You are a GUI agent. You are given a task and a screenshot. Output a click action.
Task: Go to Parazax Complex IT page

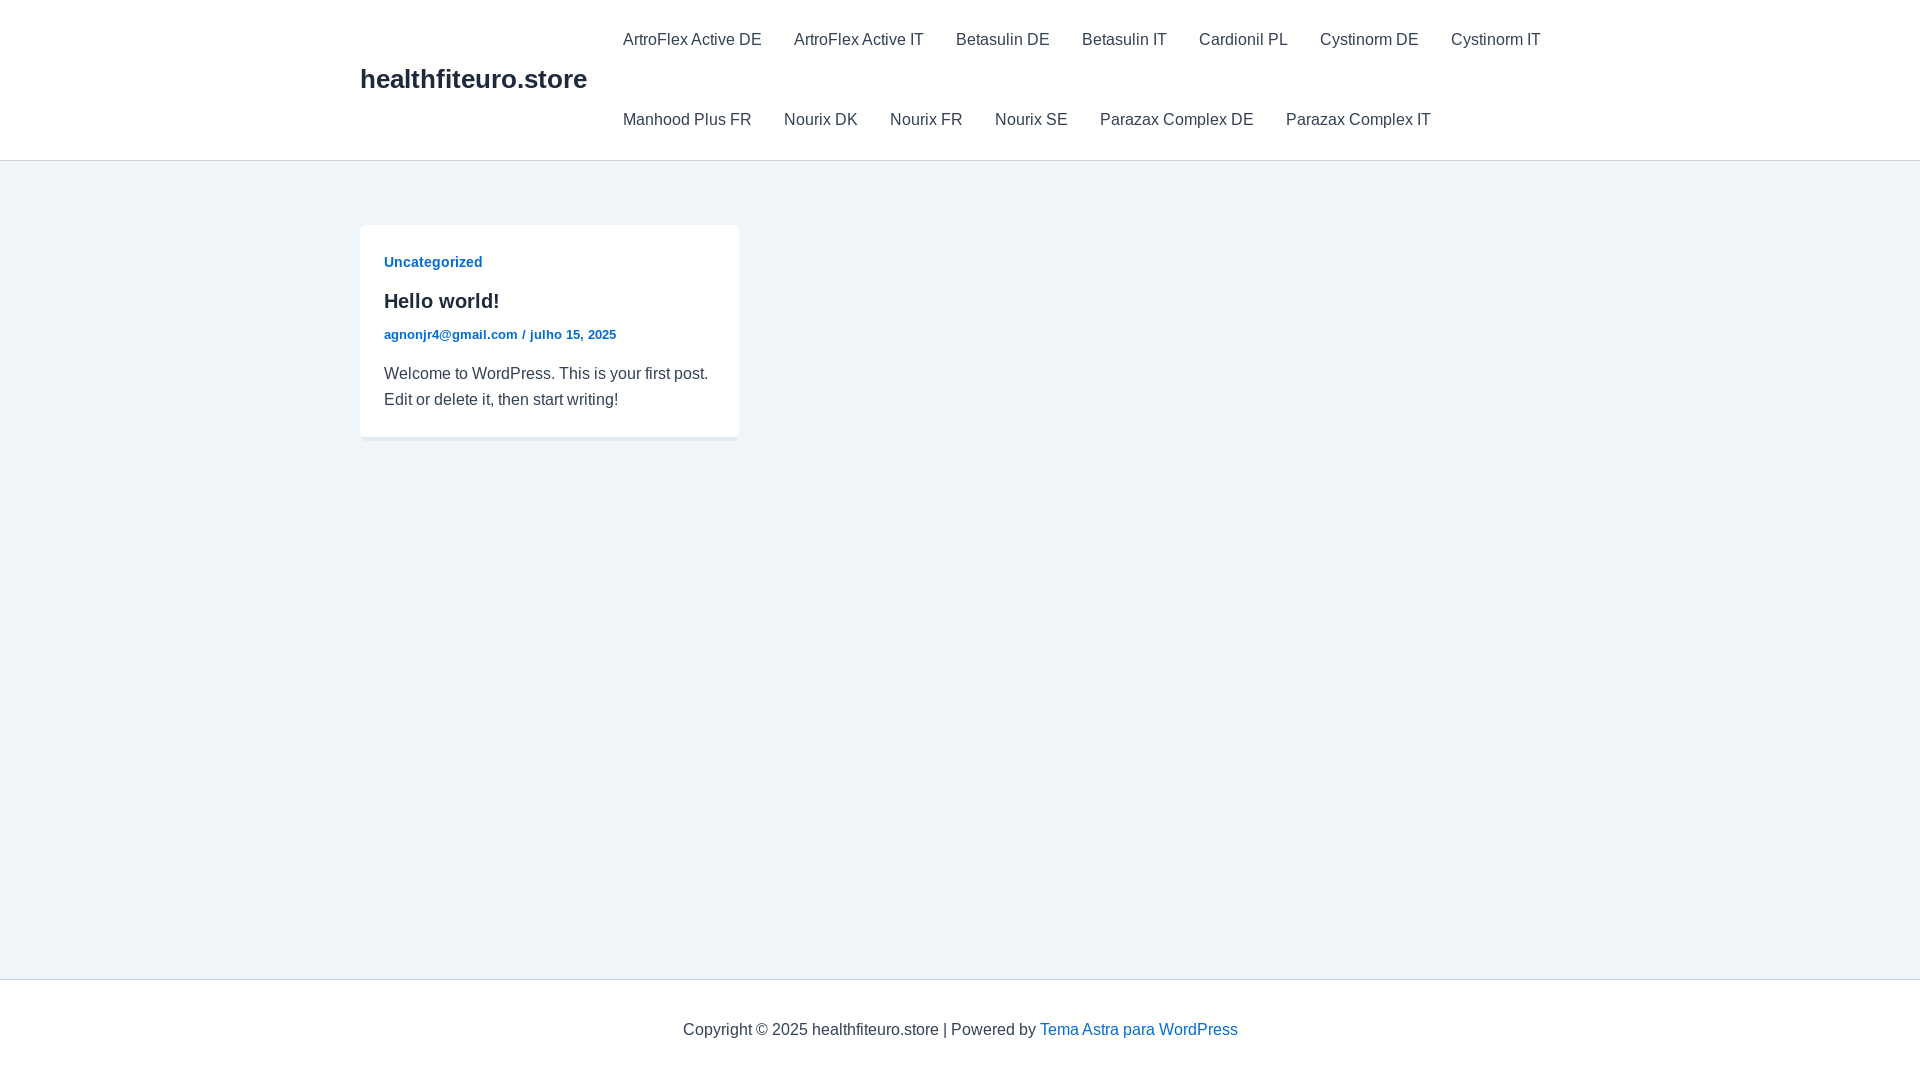tap(1358, 120)
